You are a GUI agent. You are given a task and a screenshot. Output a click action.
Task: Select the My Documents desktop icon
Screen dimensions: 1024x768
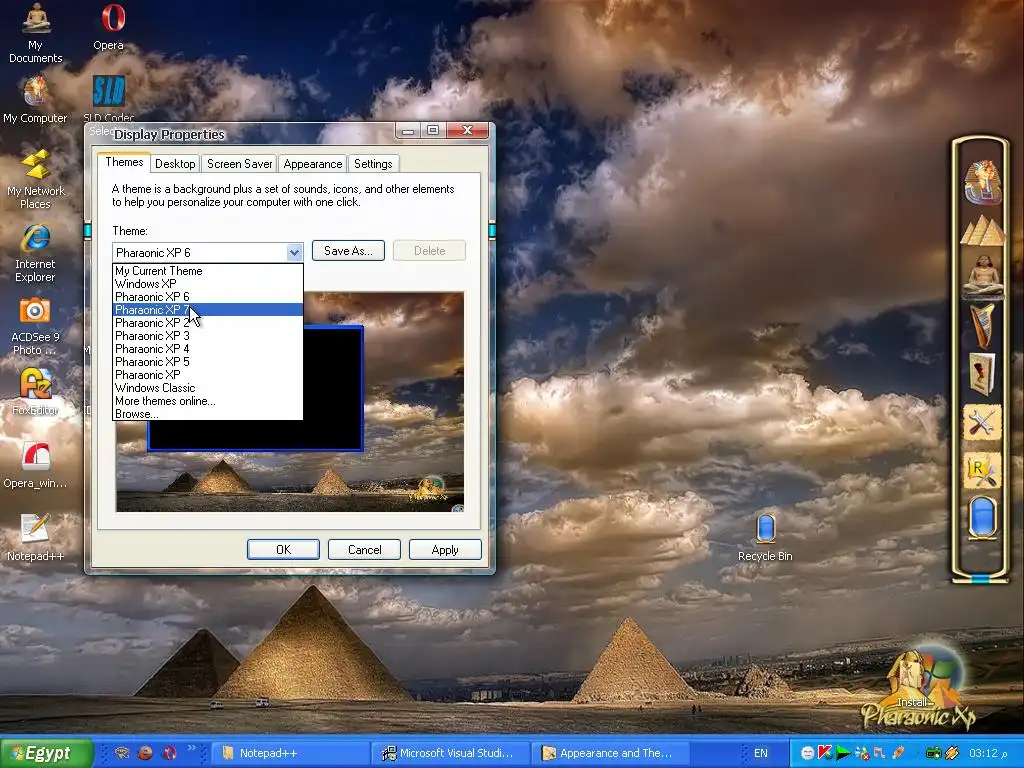[35, 33]
